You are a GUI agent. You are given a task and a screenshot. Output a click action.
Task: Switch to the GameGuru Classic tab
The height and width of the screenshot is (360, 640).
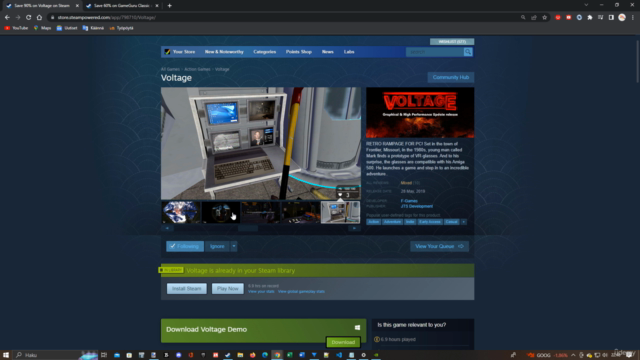tap(121, 6)
